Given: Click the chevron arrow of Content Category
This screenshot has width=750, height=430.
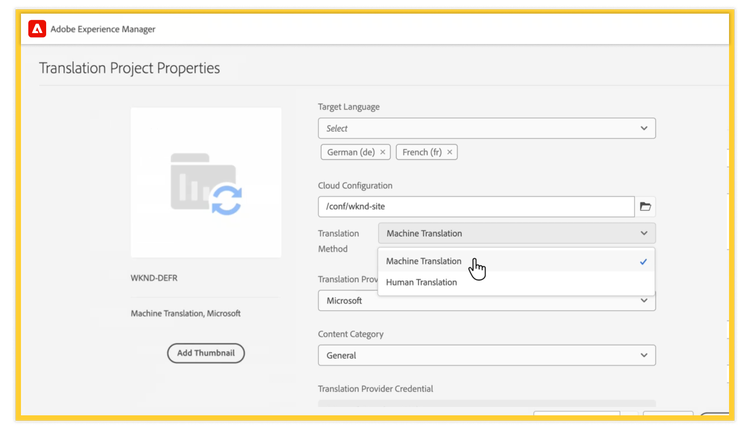Looking at the screenshot, I should (643, 355).
